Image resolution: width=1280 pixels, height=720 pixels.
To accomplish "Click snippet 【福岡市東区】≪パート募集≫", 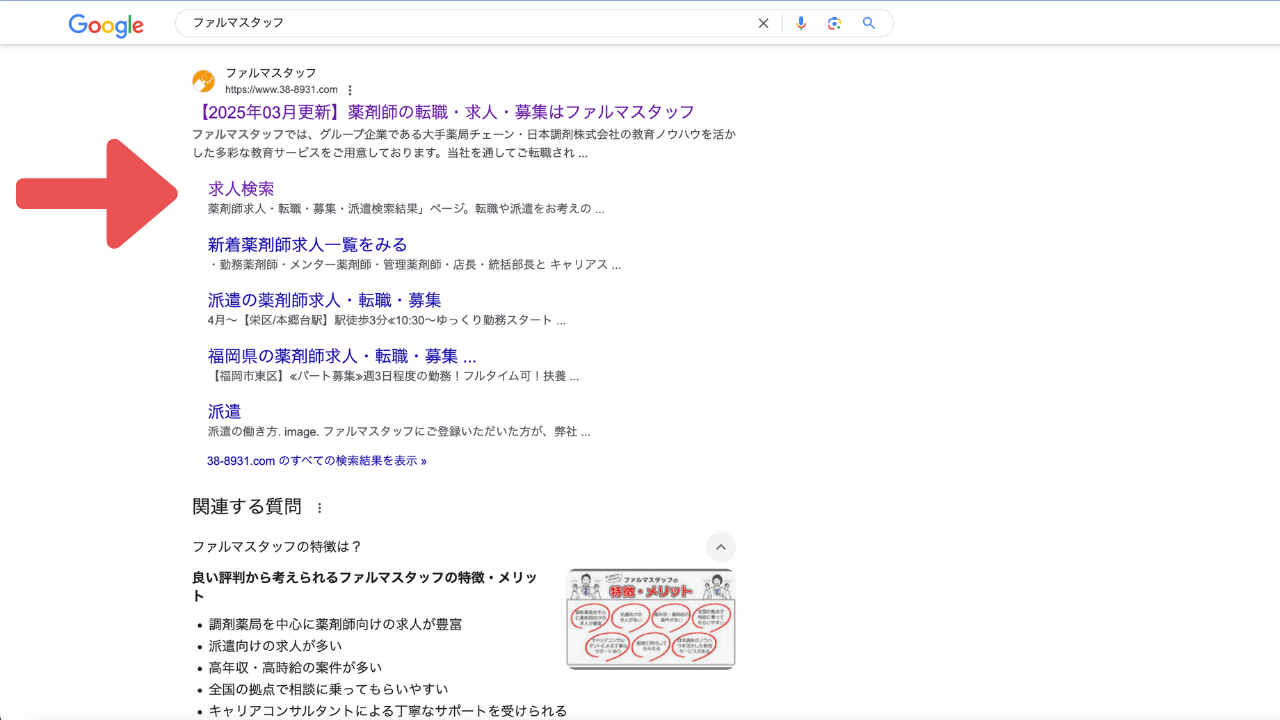I will point(394,377).
